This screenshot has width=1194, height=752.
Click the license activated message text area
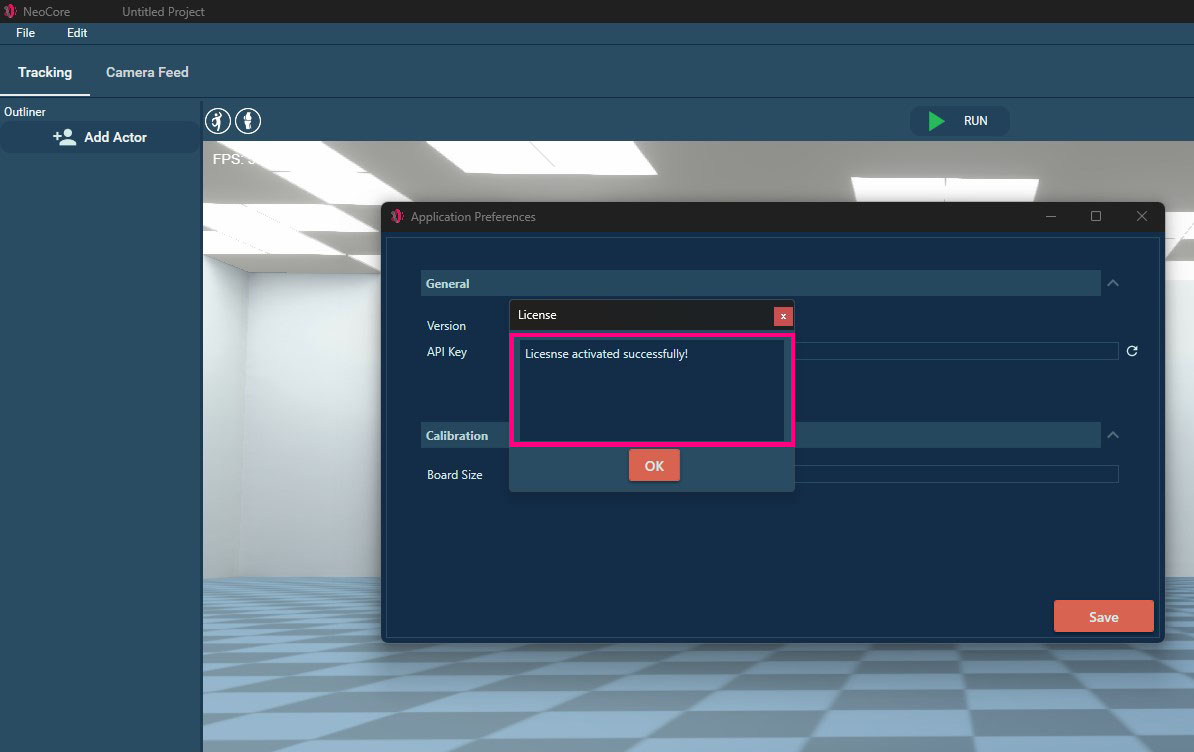point(652,390)
